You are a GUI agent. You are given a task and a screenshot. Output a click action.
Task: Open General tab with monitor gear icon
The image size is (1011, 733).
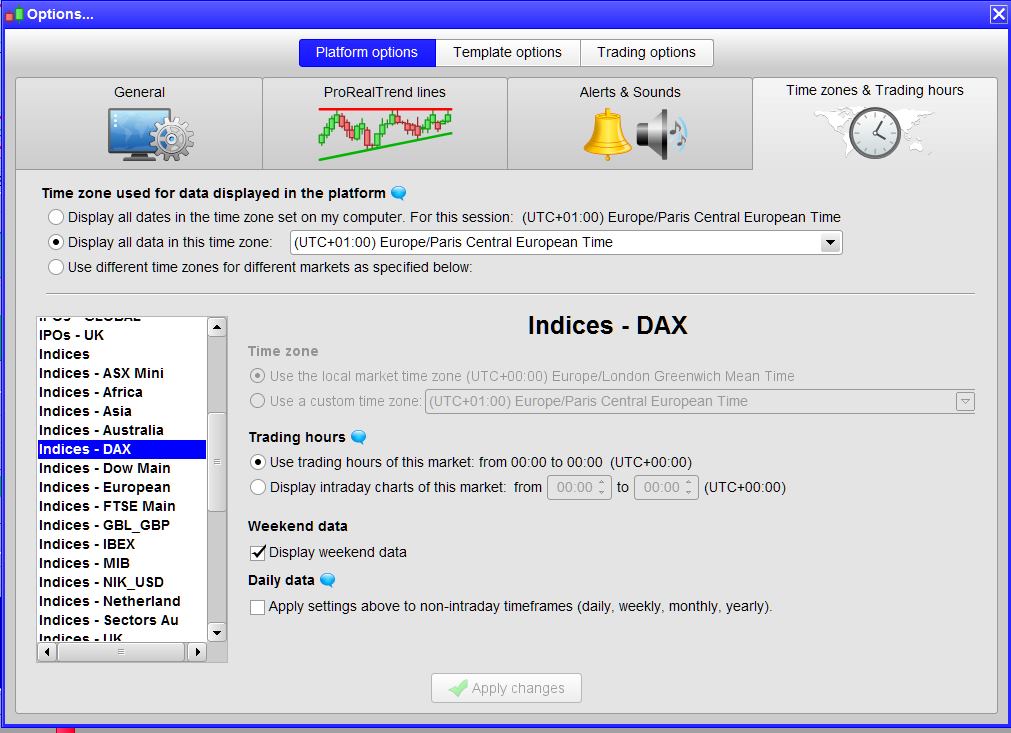[x=139, y=124]
